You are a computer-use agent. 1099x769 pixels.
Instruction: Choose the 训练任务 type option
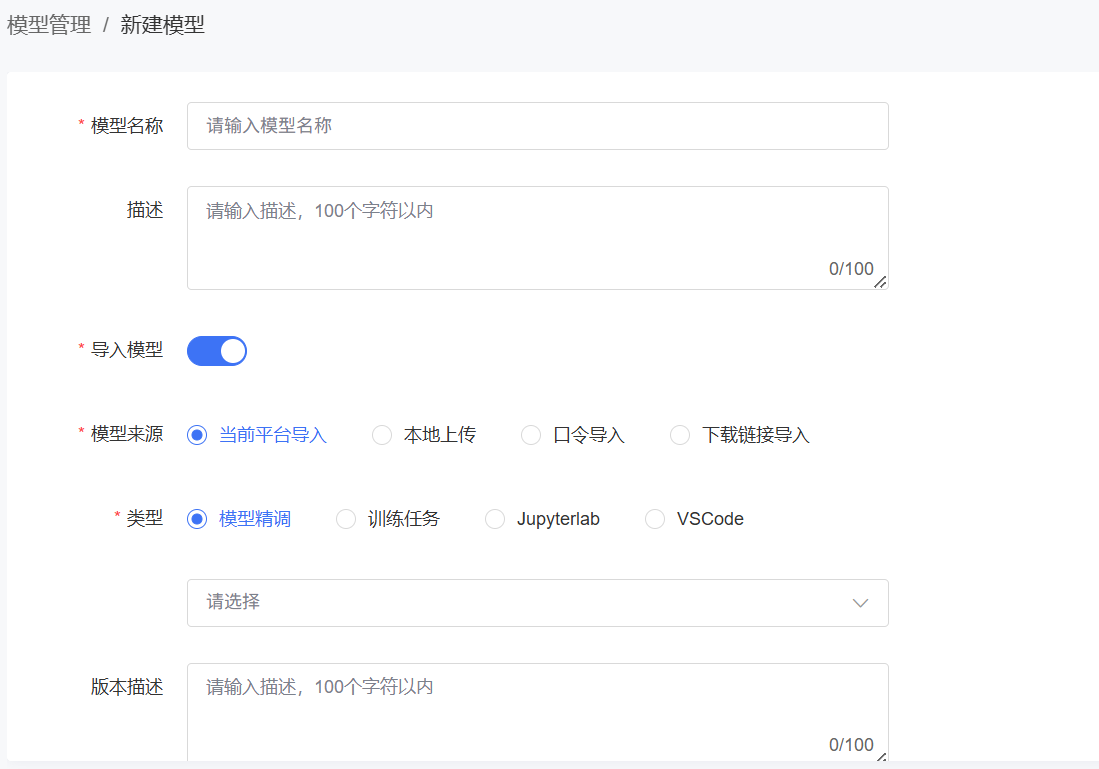point(346,519)
